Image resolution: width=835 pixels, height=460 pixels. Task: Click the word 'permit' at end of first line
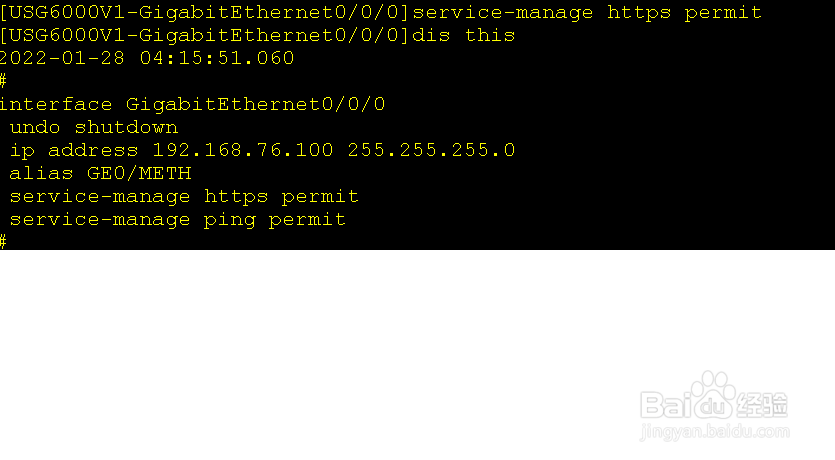[x=723, y=12]
